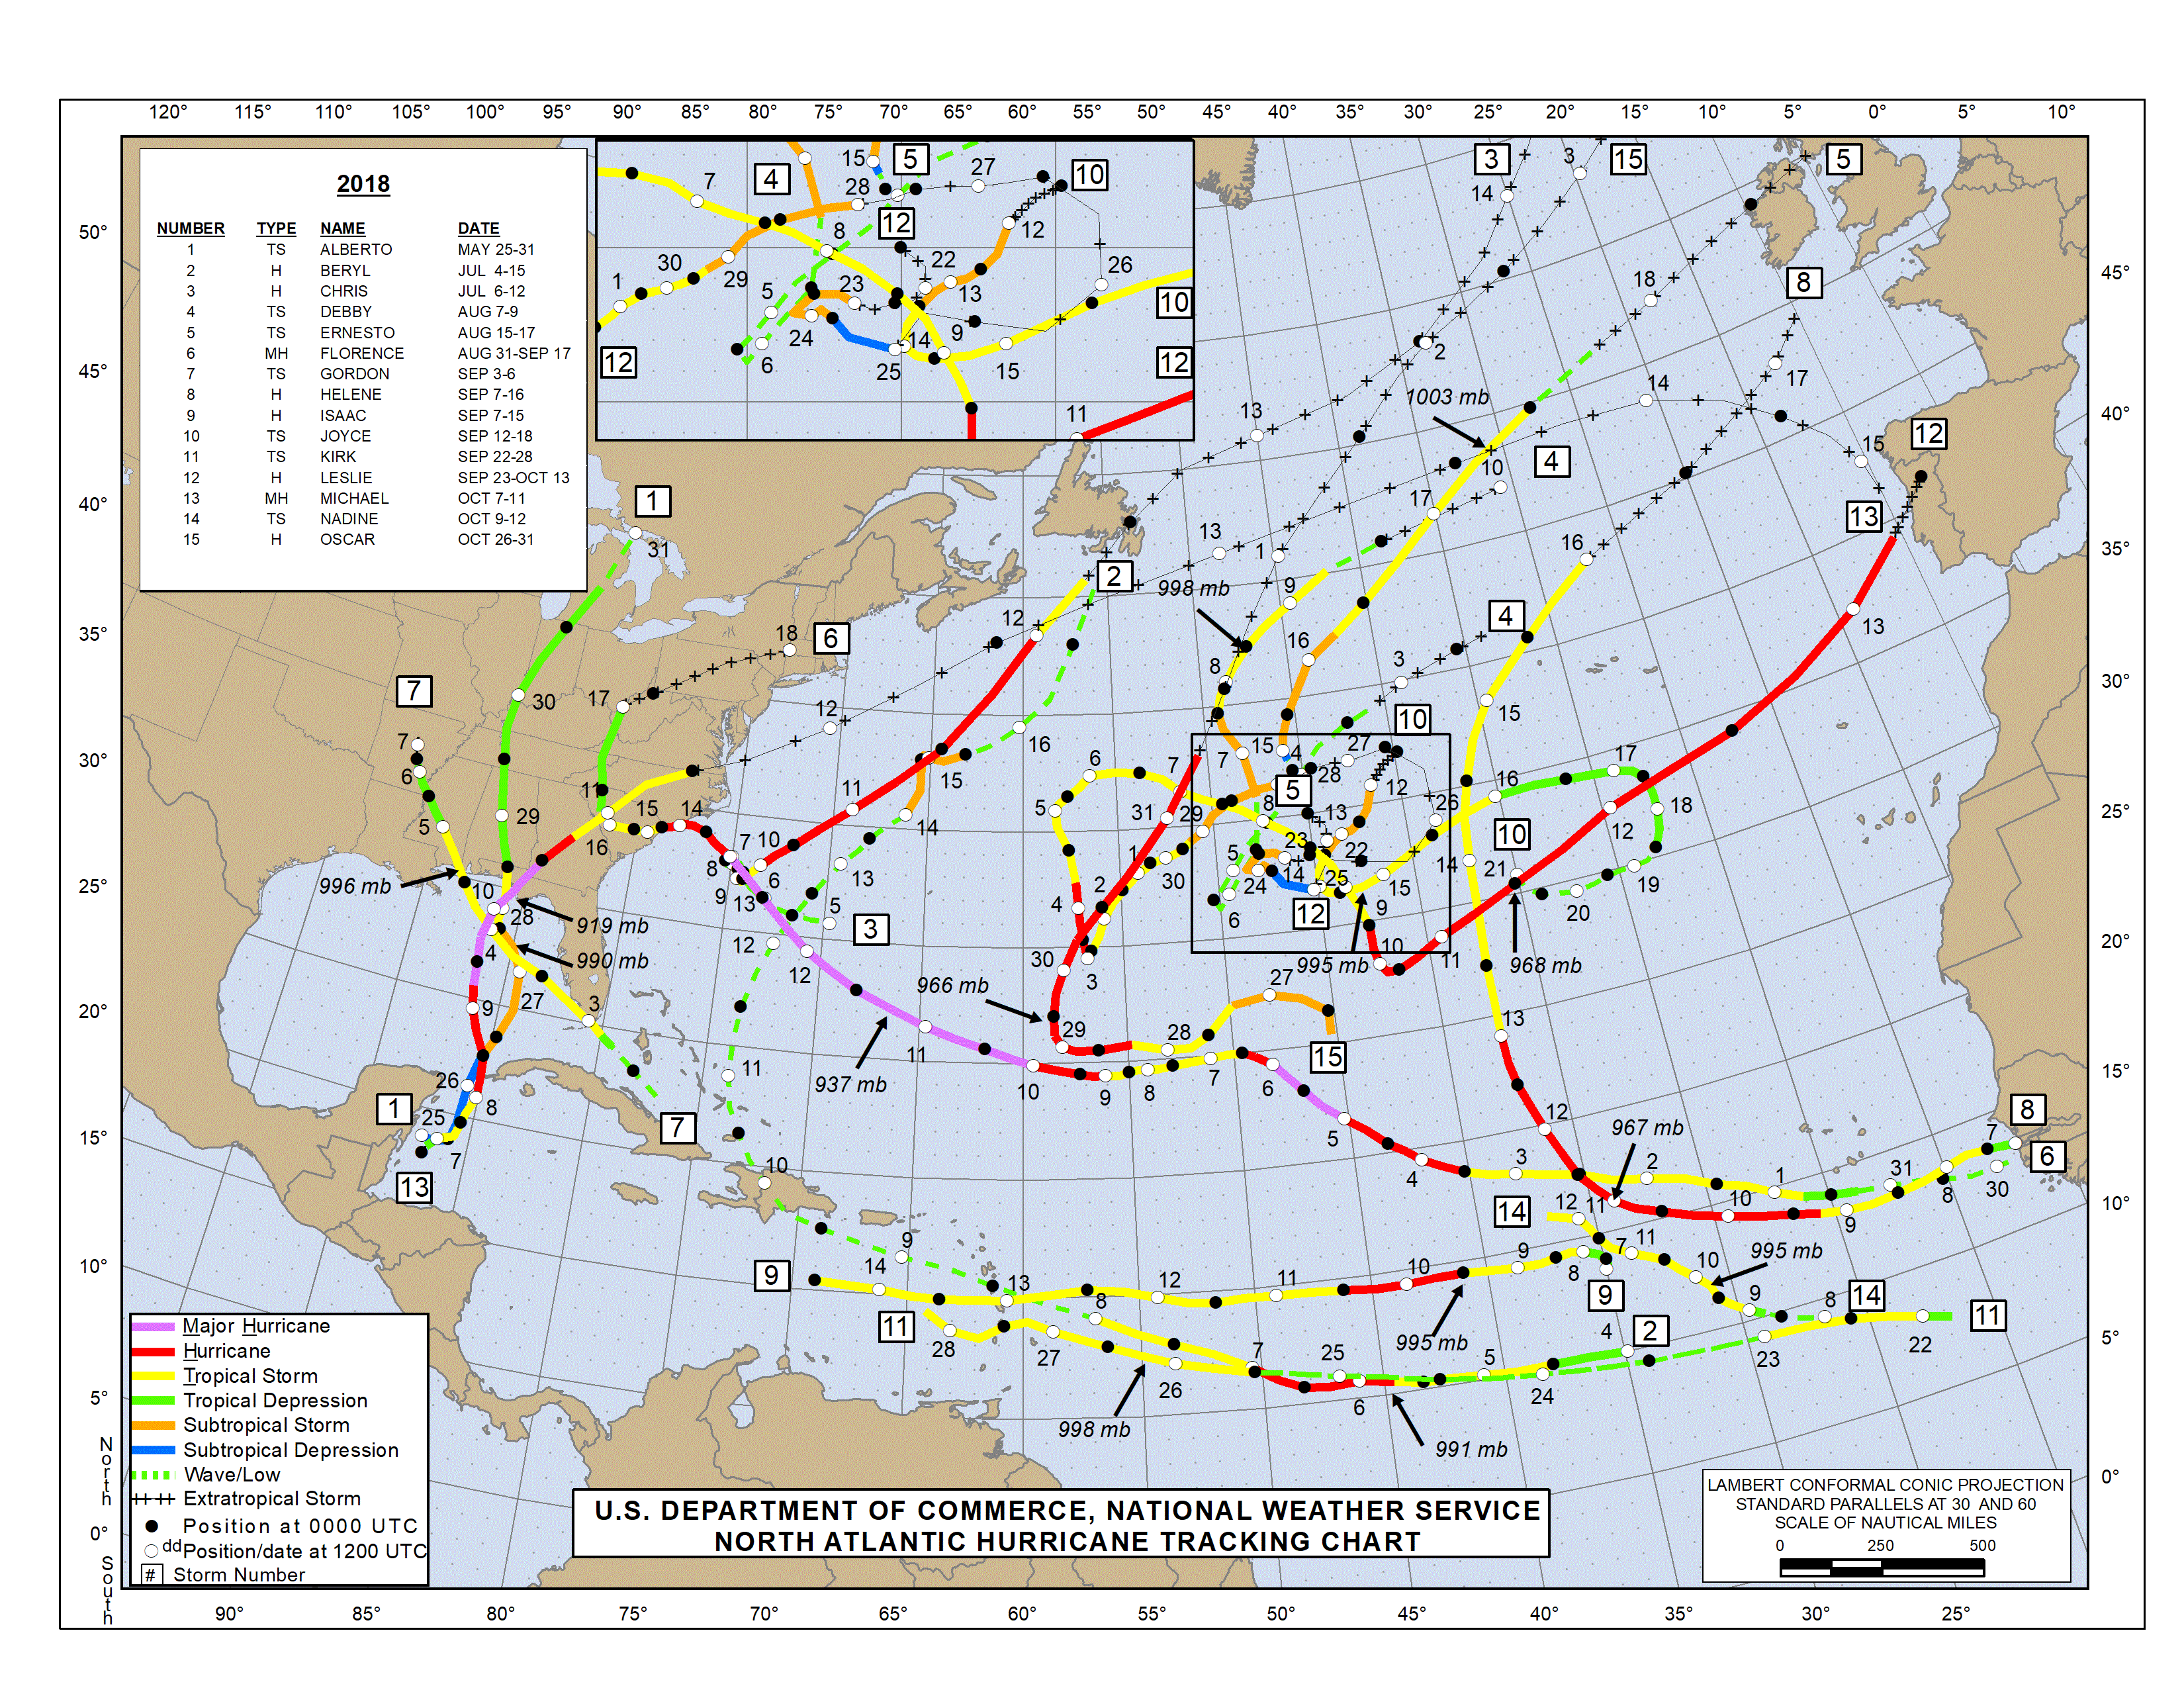2184x1688 pixels.
Task: Click the 'JOYCE' storm name
Action: coord(345,436)
